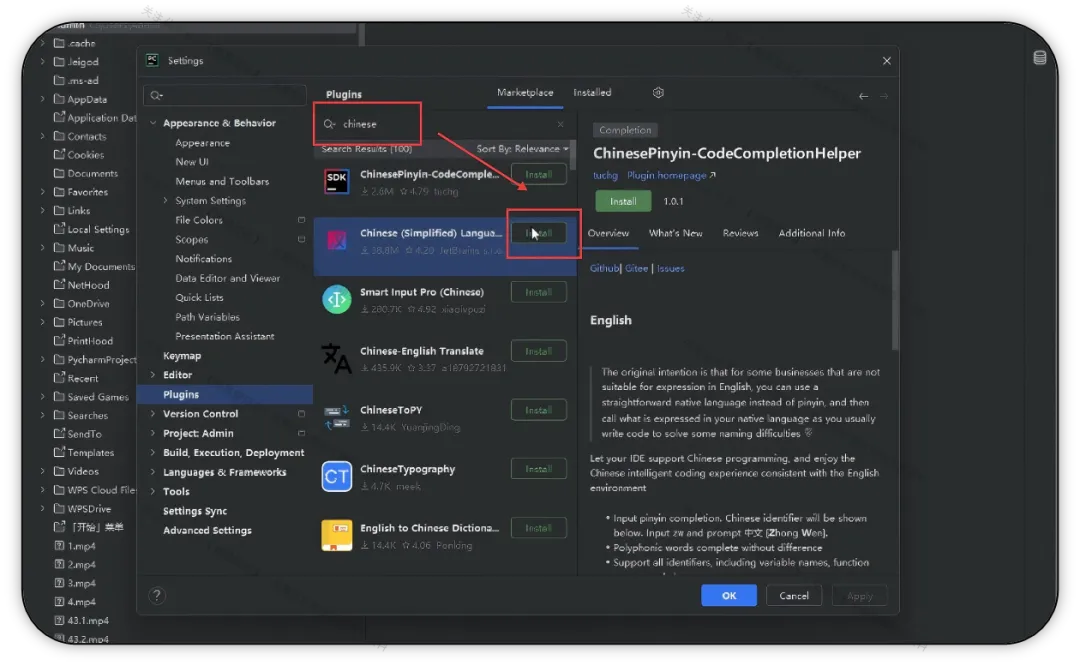The width and height of the screenshot is (1080, 666).
Task: Open the Notifications settings page
Action: tap(203, 259)
